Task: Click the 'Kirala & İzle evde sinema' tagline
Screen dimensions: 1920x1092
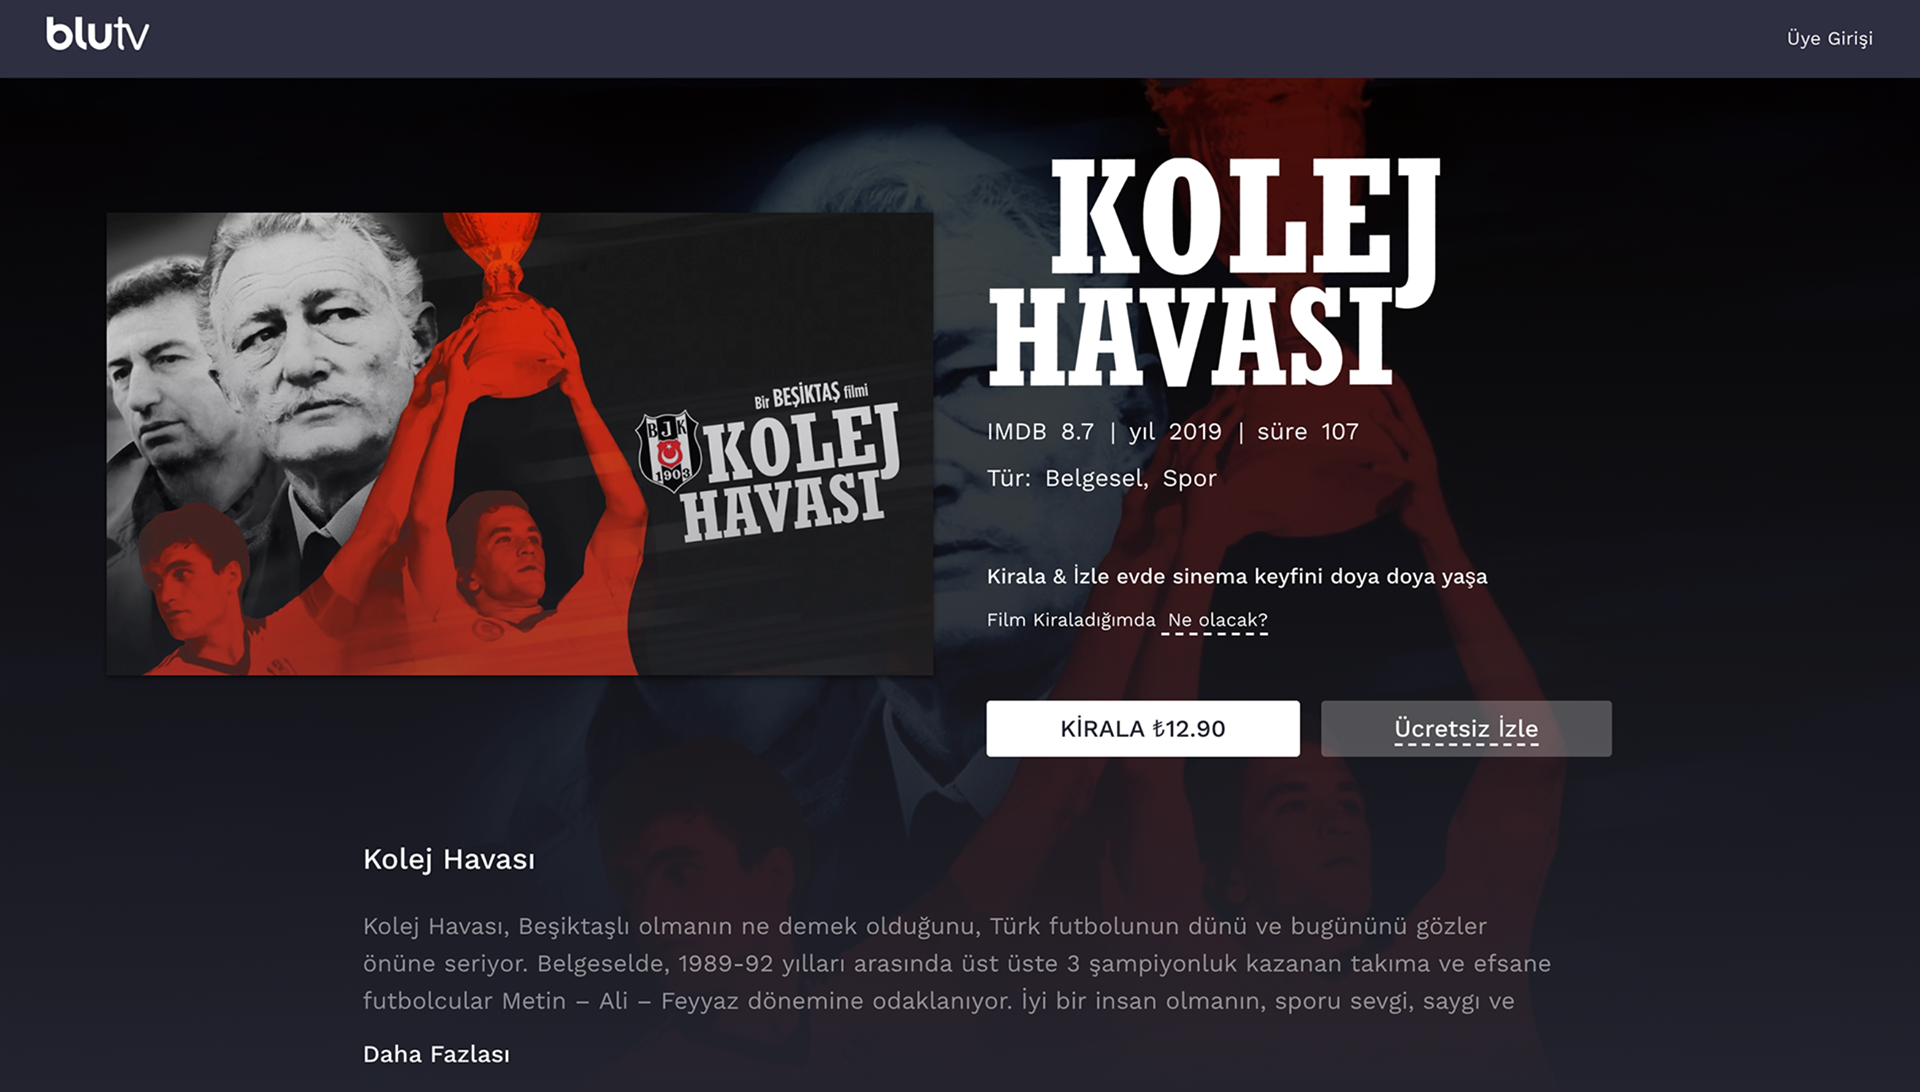Action: click(x=1236, y=576)
